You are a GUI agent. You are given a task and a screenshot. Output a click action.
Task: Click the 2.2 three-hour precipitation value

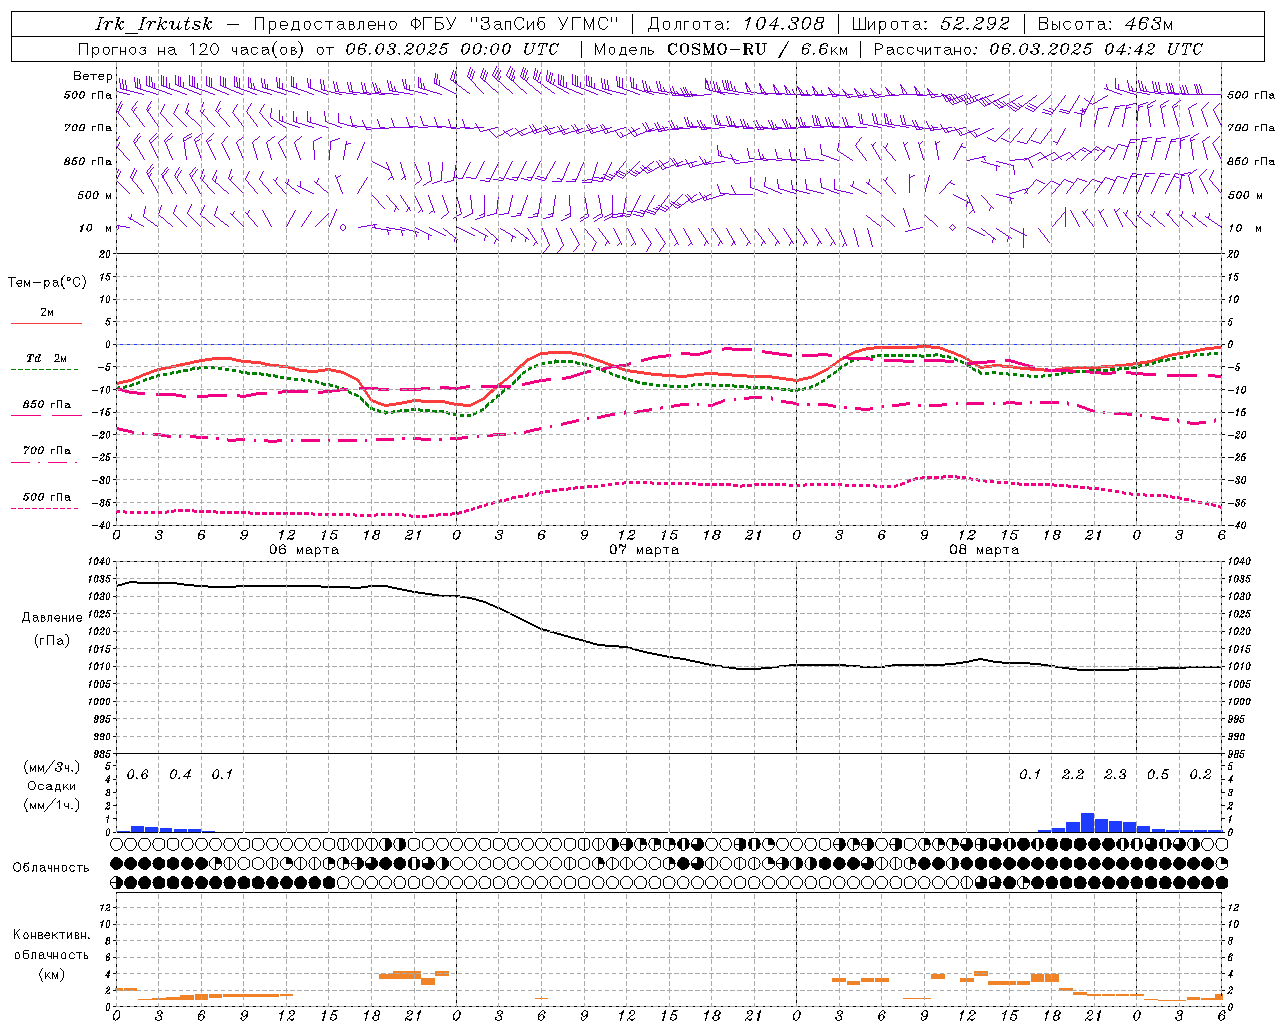coord(1073,775)
